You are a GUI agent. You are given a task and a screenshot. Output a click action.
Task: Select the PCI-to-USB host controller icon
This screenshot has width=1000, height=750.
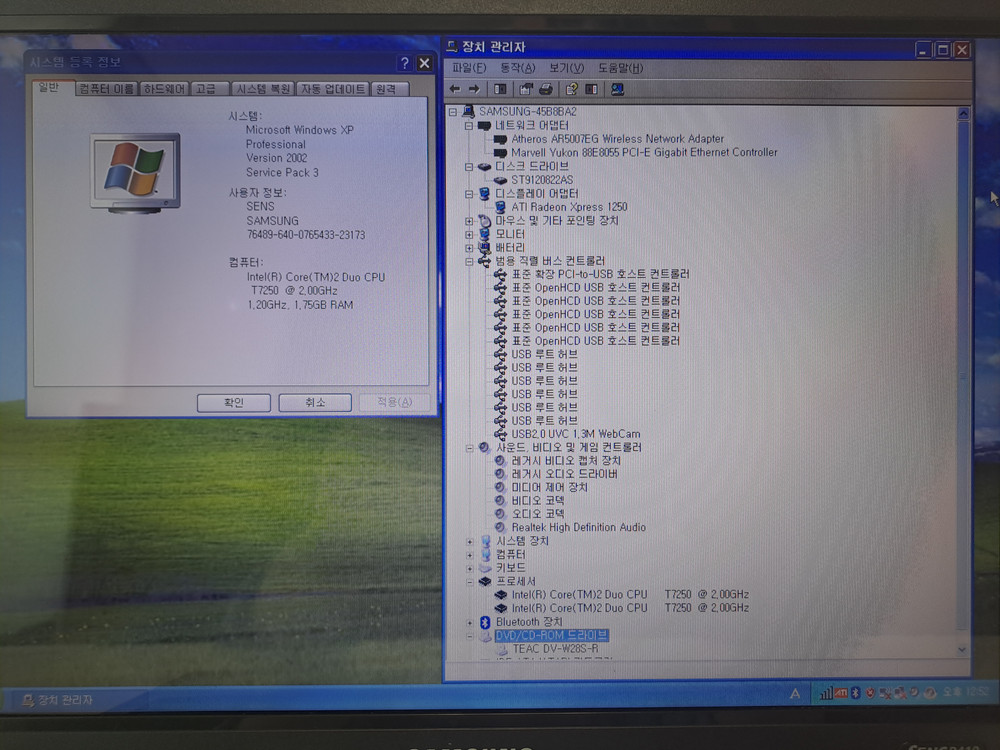(x=501, y=274)
